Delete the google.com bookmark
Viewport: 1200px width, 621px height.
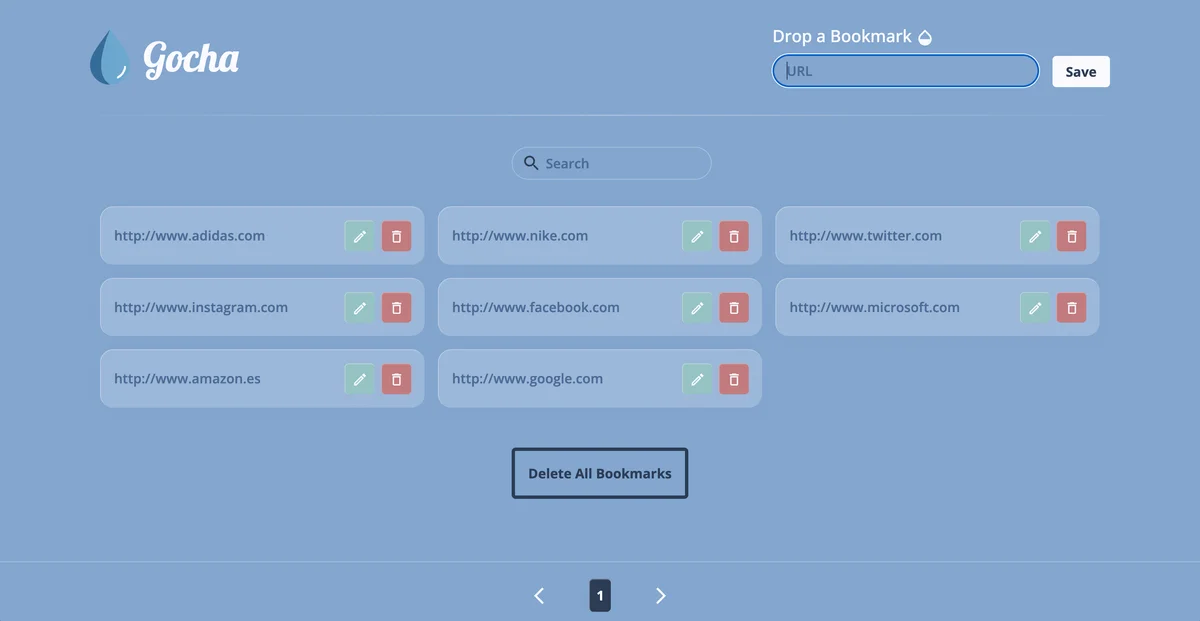click(x=734, y=379)
